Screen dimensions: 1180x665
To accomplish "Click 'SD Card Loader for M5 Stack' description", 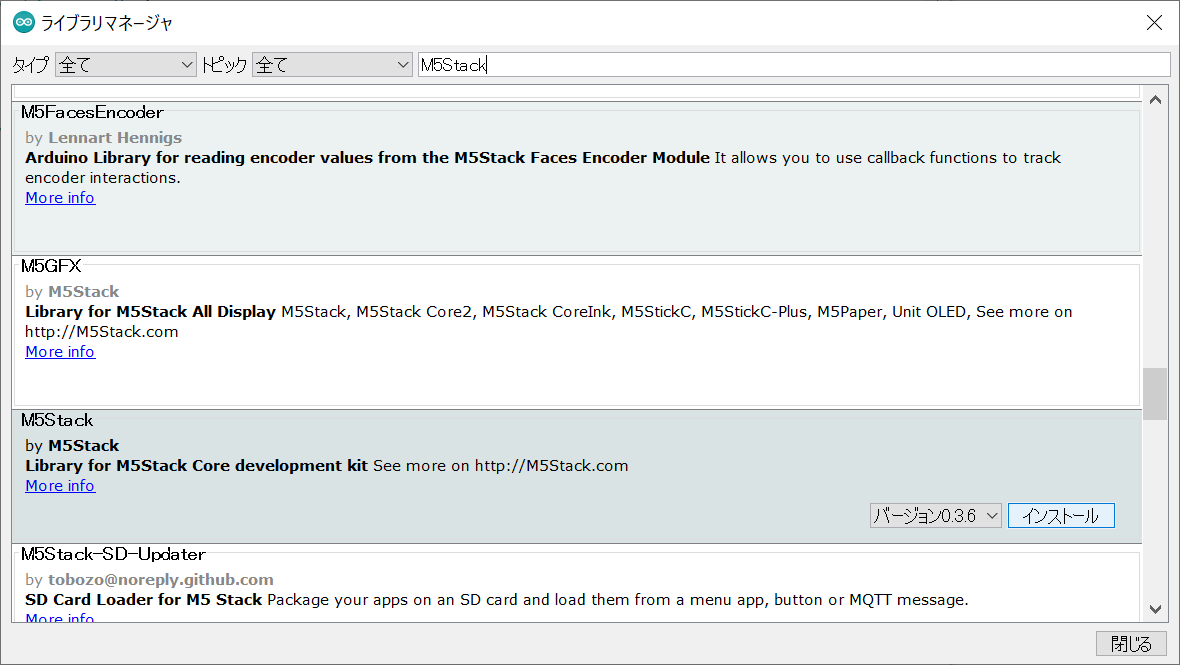I will pos(144,600).
